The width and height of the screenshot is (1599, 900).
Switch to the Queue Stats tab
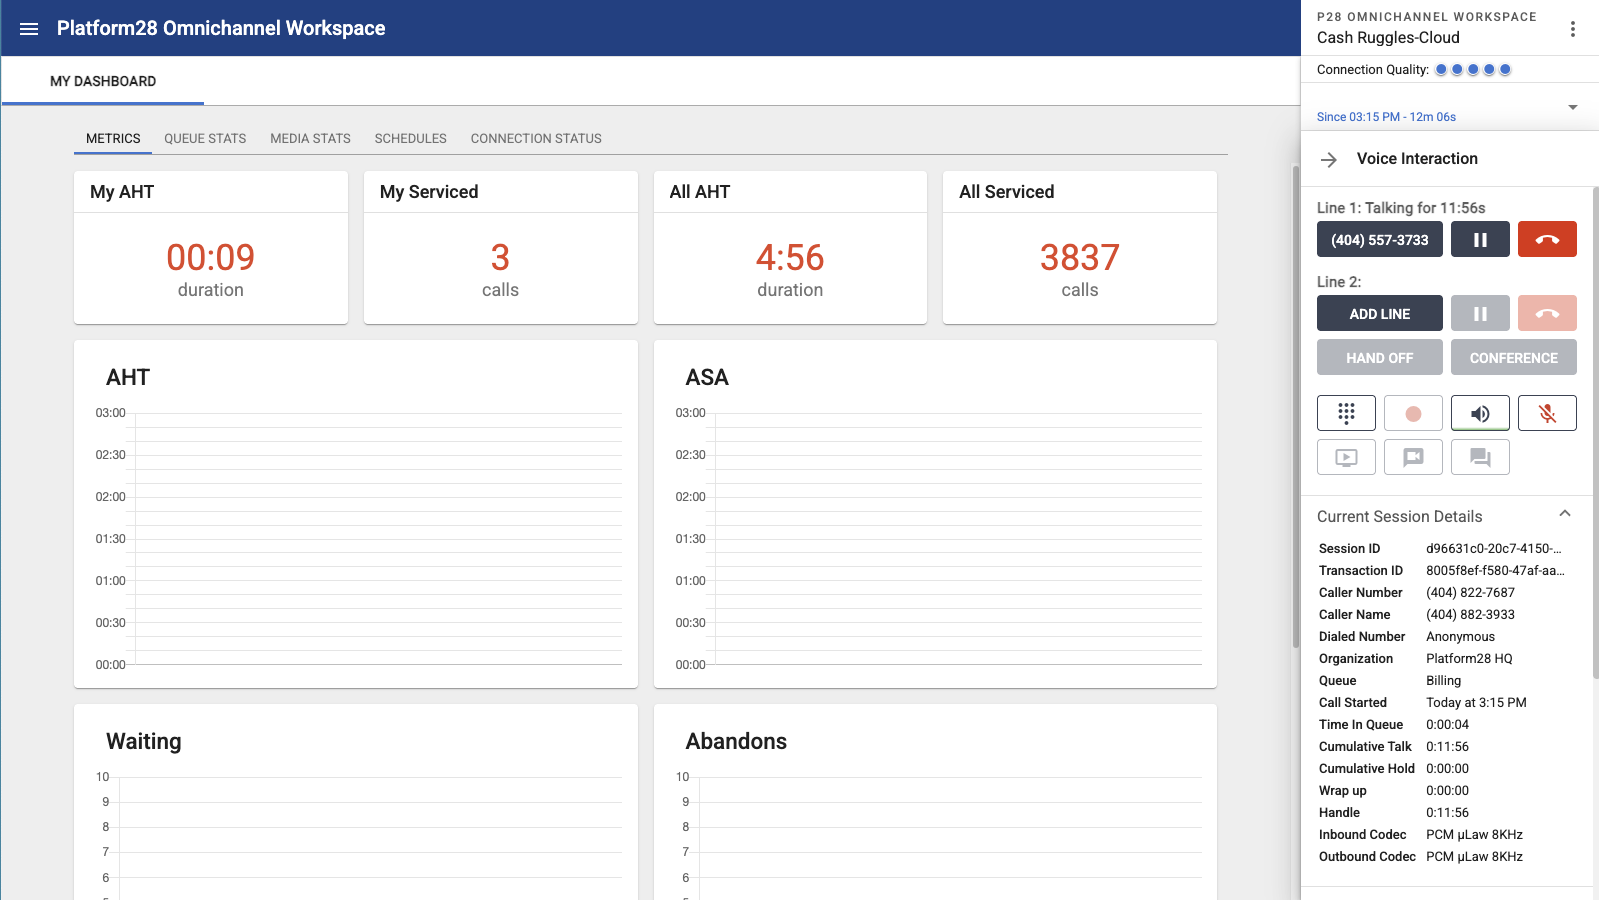point(205,139)
